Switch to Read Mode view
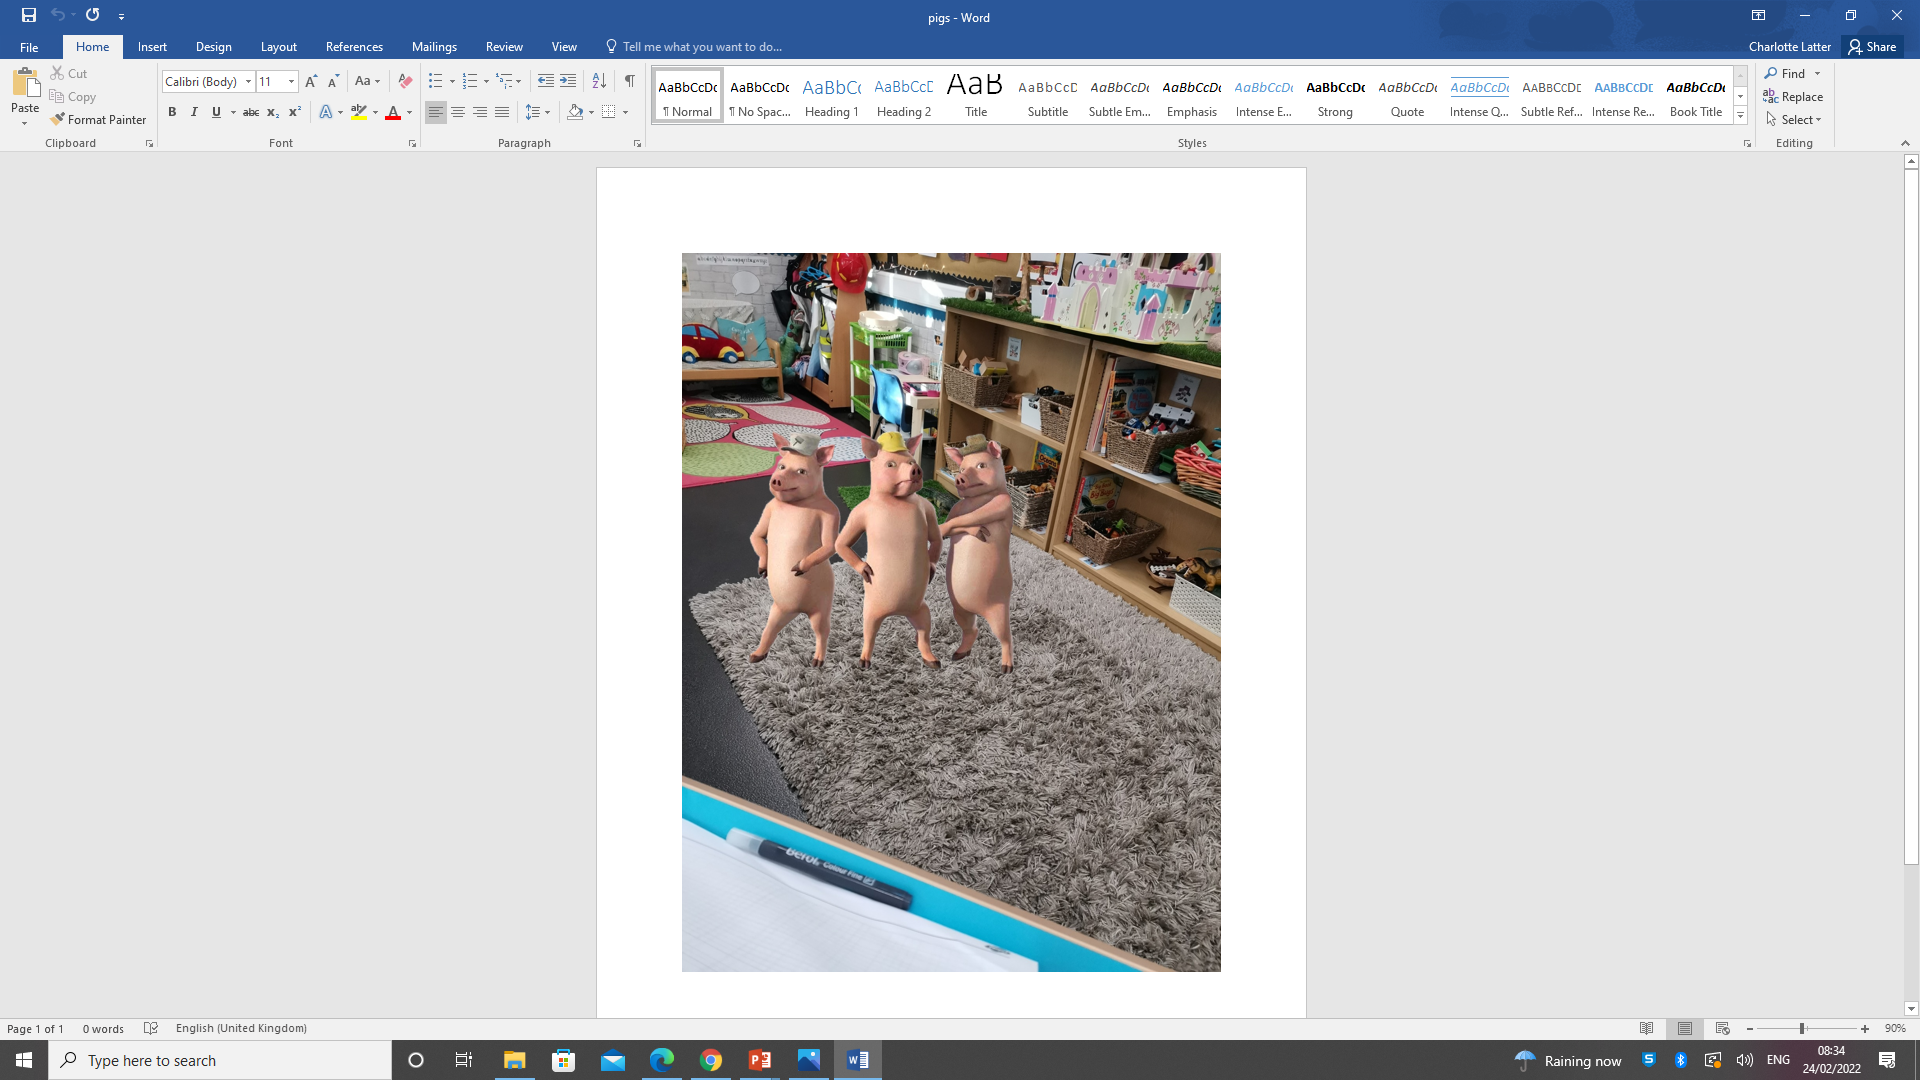The image size is (1920, 1080). point(1647,1028)
